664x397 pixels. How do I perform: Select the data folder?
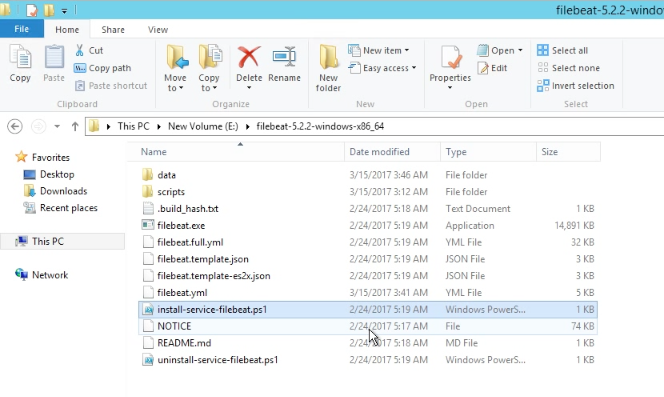pyautogui.click(x=368, y=175)
